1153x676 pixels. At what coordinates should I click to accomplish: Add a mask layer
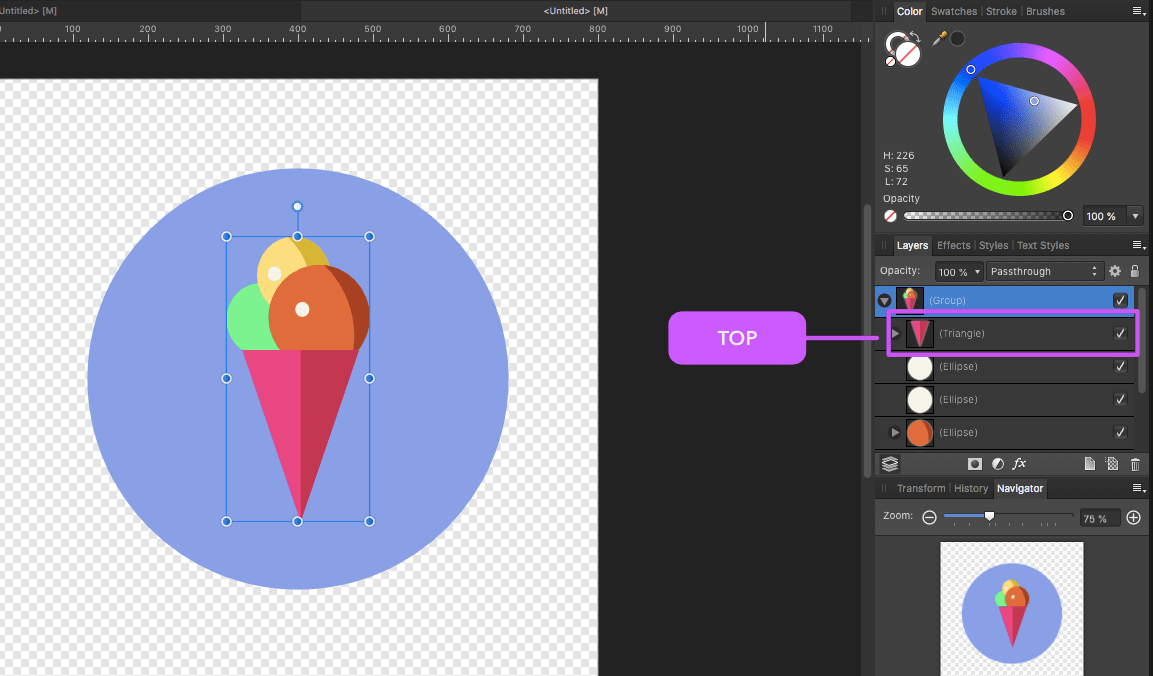(974, 464)
